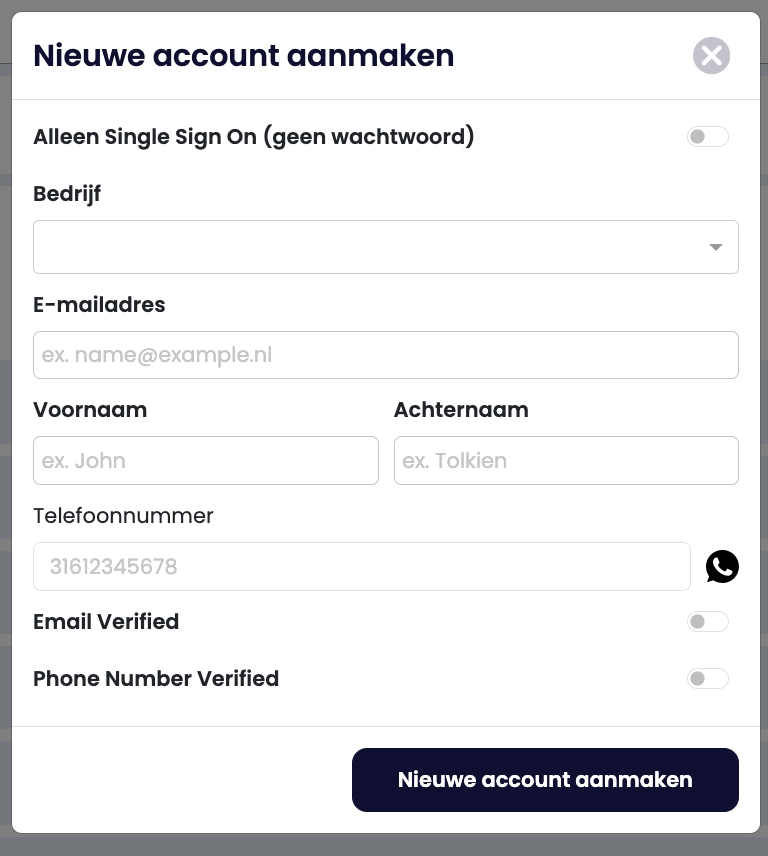Click the Phone Number Verified label

pos(156,679)
